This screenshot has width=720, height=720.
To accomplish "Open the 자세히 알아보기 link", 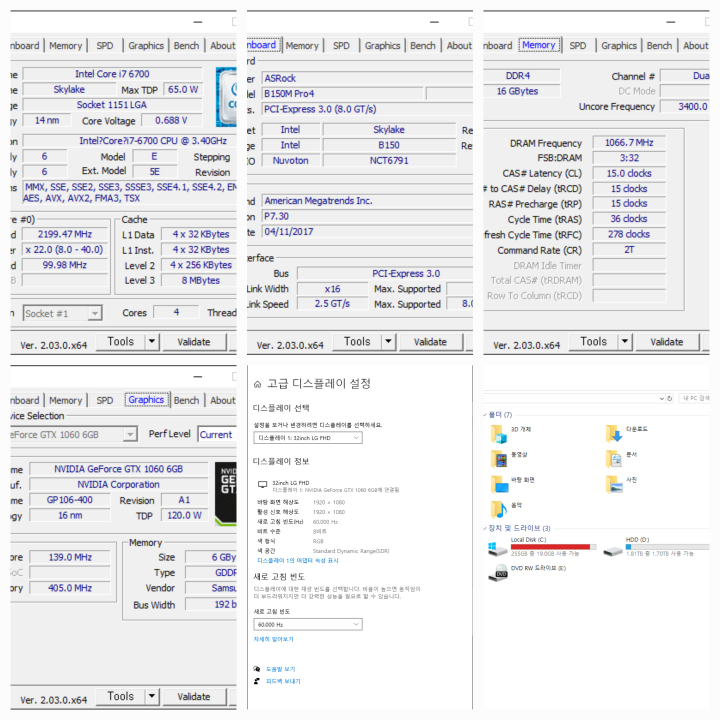I will coord(273,639).
